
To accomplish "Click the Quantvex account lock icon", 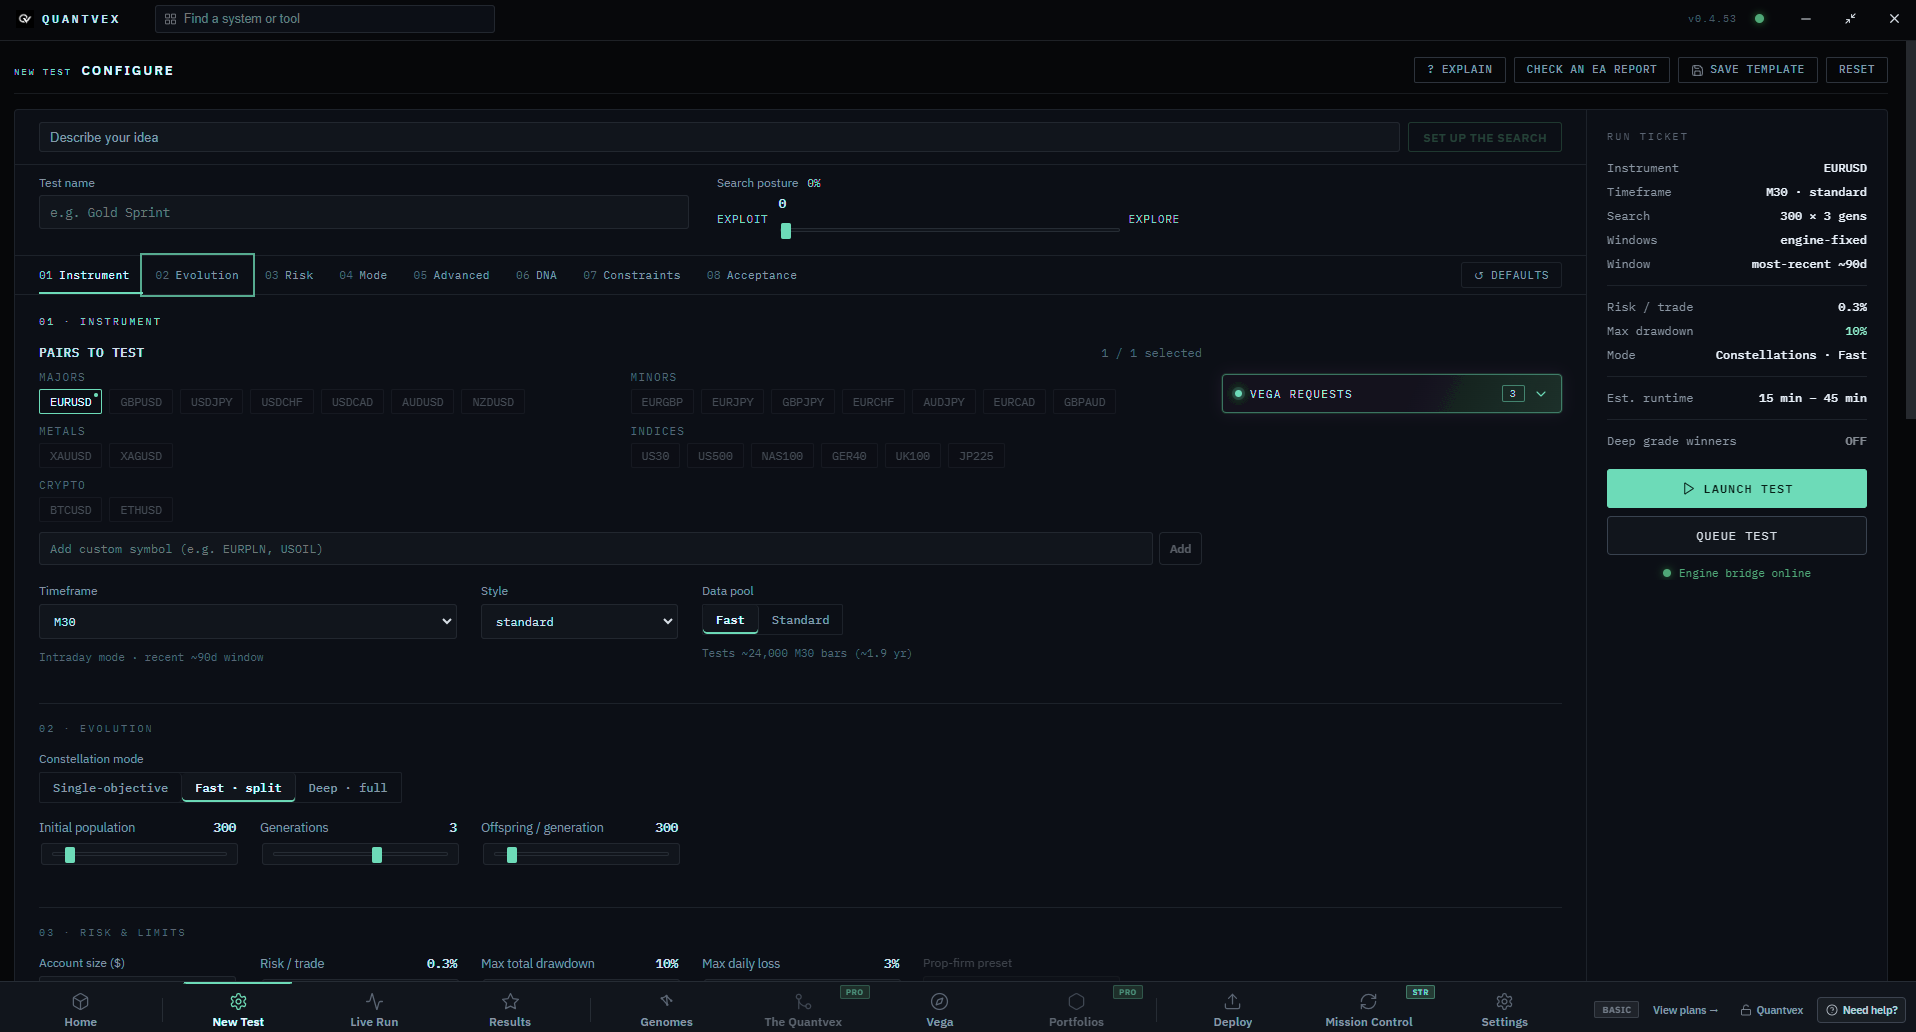I will point(1745,1010).
